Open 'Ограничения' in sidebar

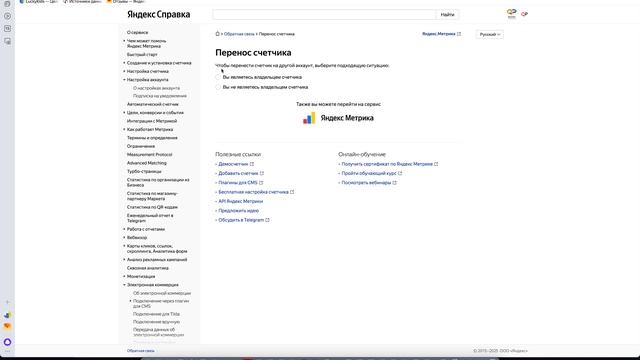141,146
